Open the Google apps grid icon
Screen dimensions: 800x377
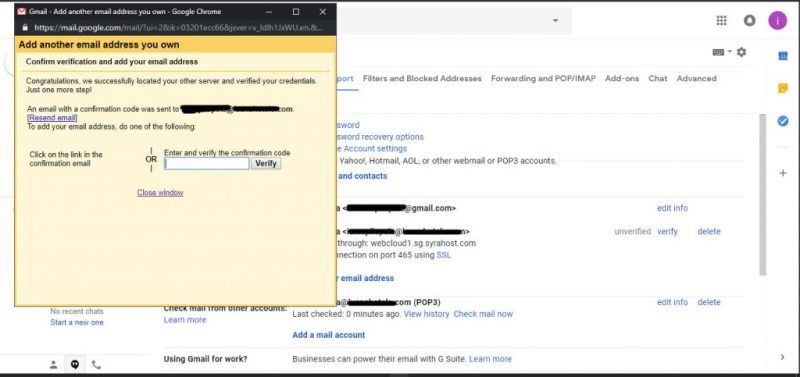(721, 20)
